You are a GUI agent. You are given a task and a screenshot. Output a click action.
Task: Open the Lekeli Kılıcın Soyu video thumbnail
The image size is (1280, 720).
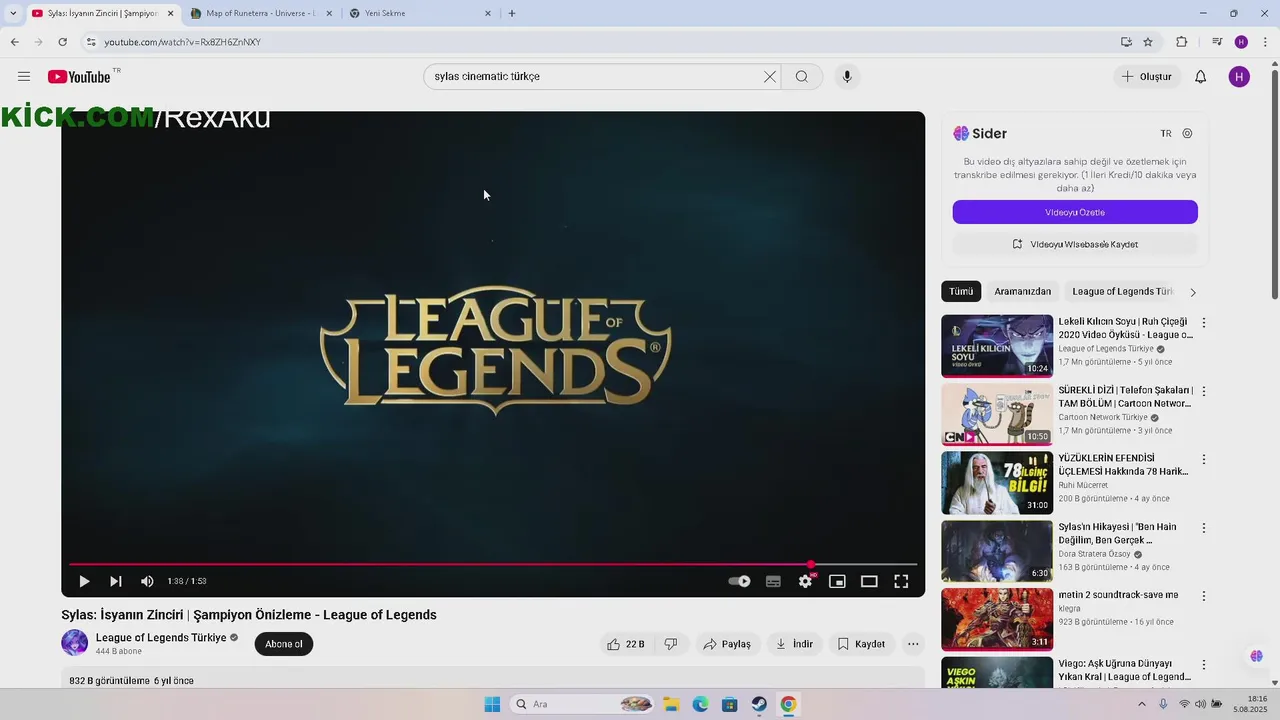(997, 346)
